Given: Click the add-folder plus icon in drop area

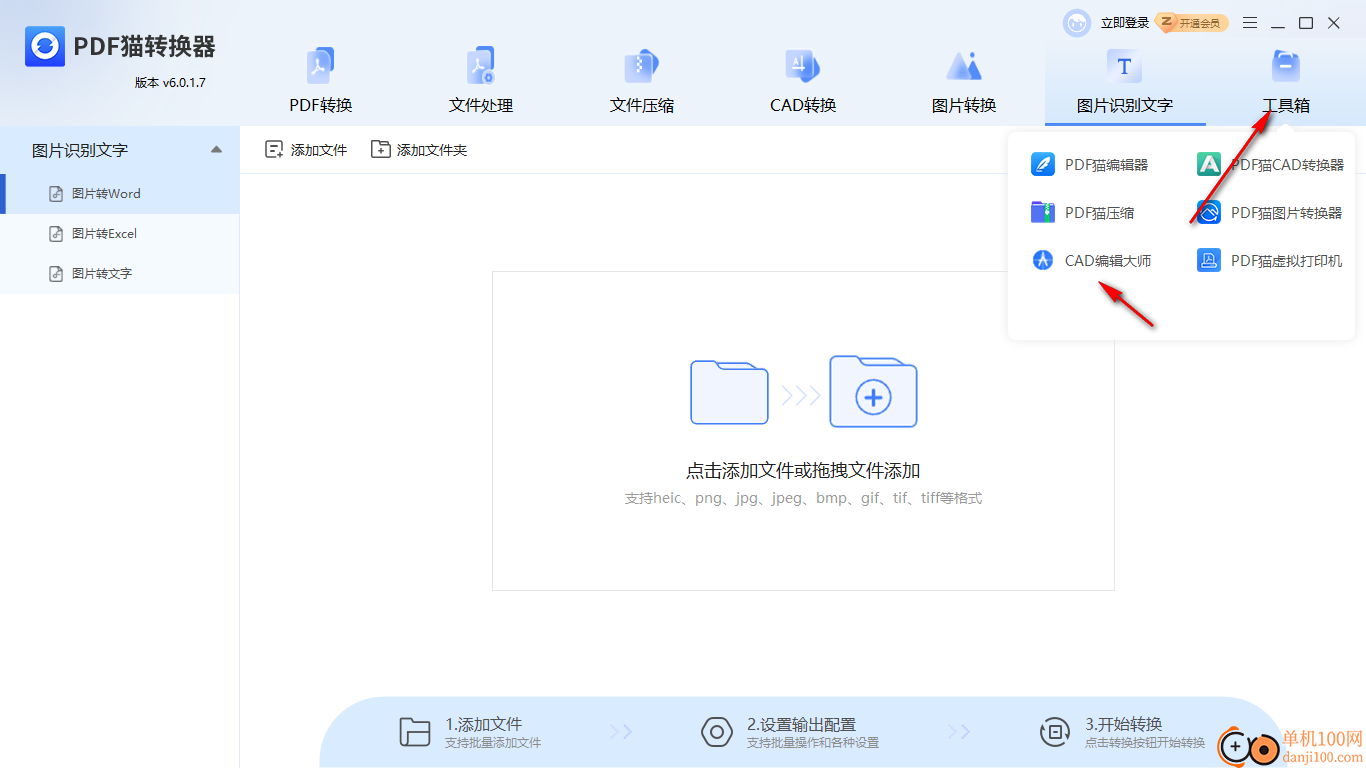Looking at the screenshot, I should (873, 392).
